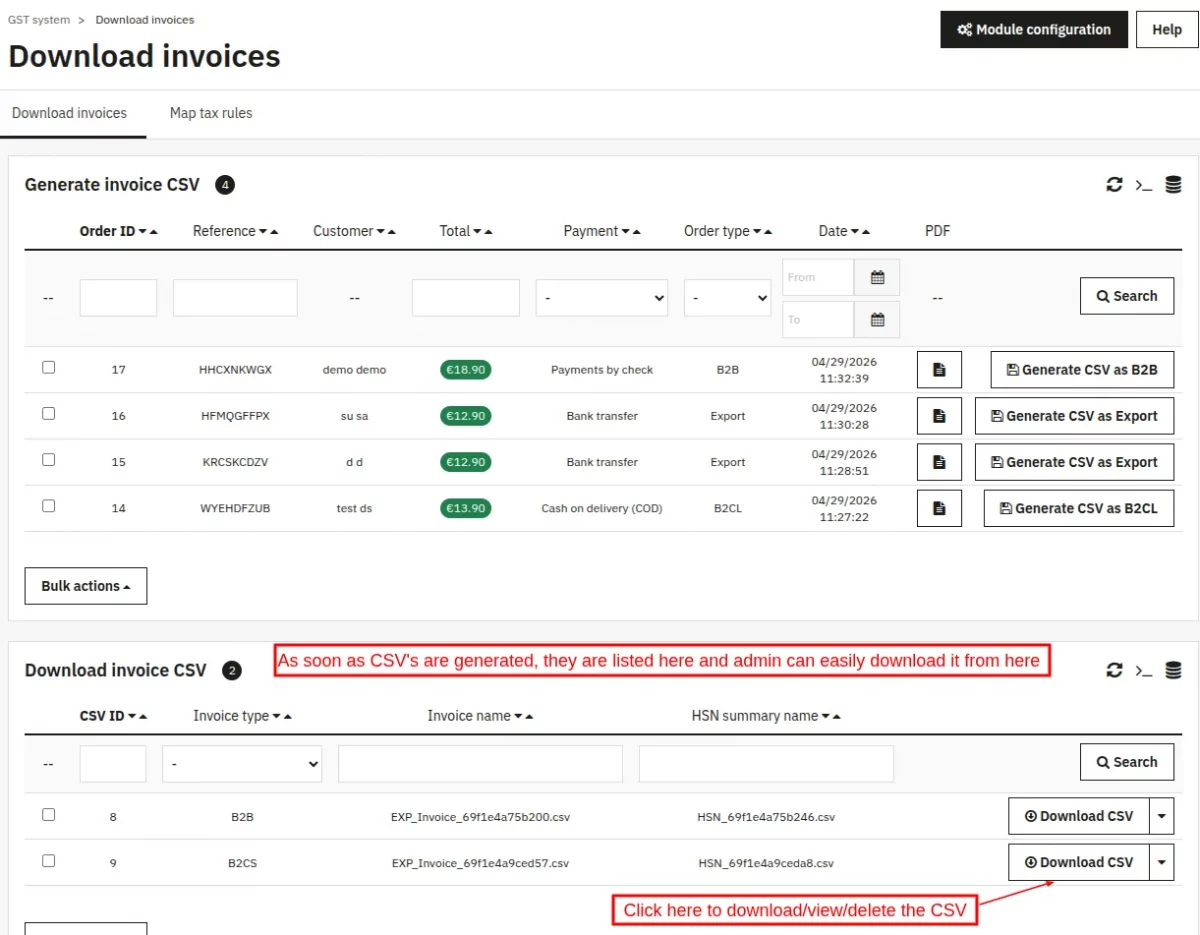Open the To date calendar picker
Viewport: 1200px width, 935px height.
click(877, 320)
